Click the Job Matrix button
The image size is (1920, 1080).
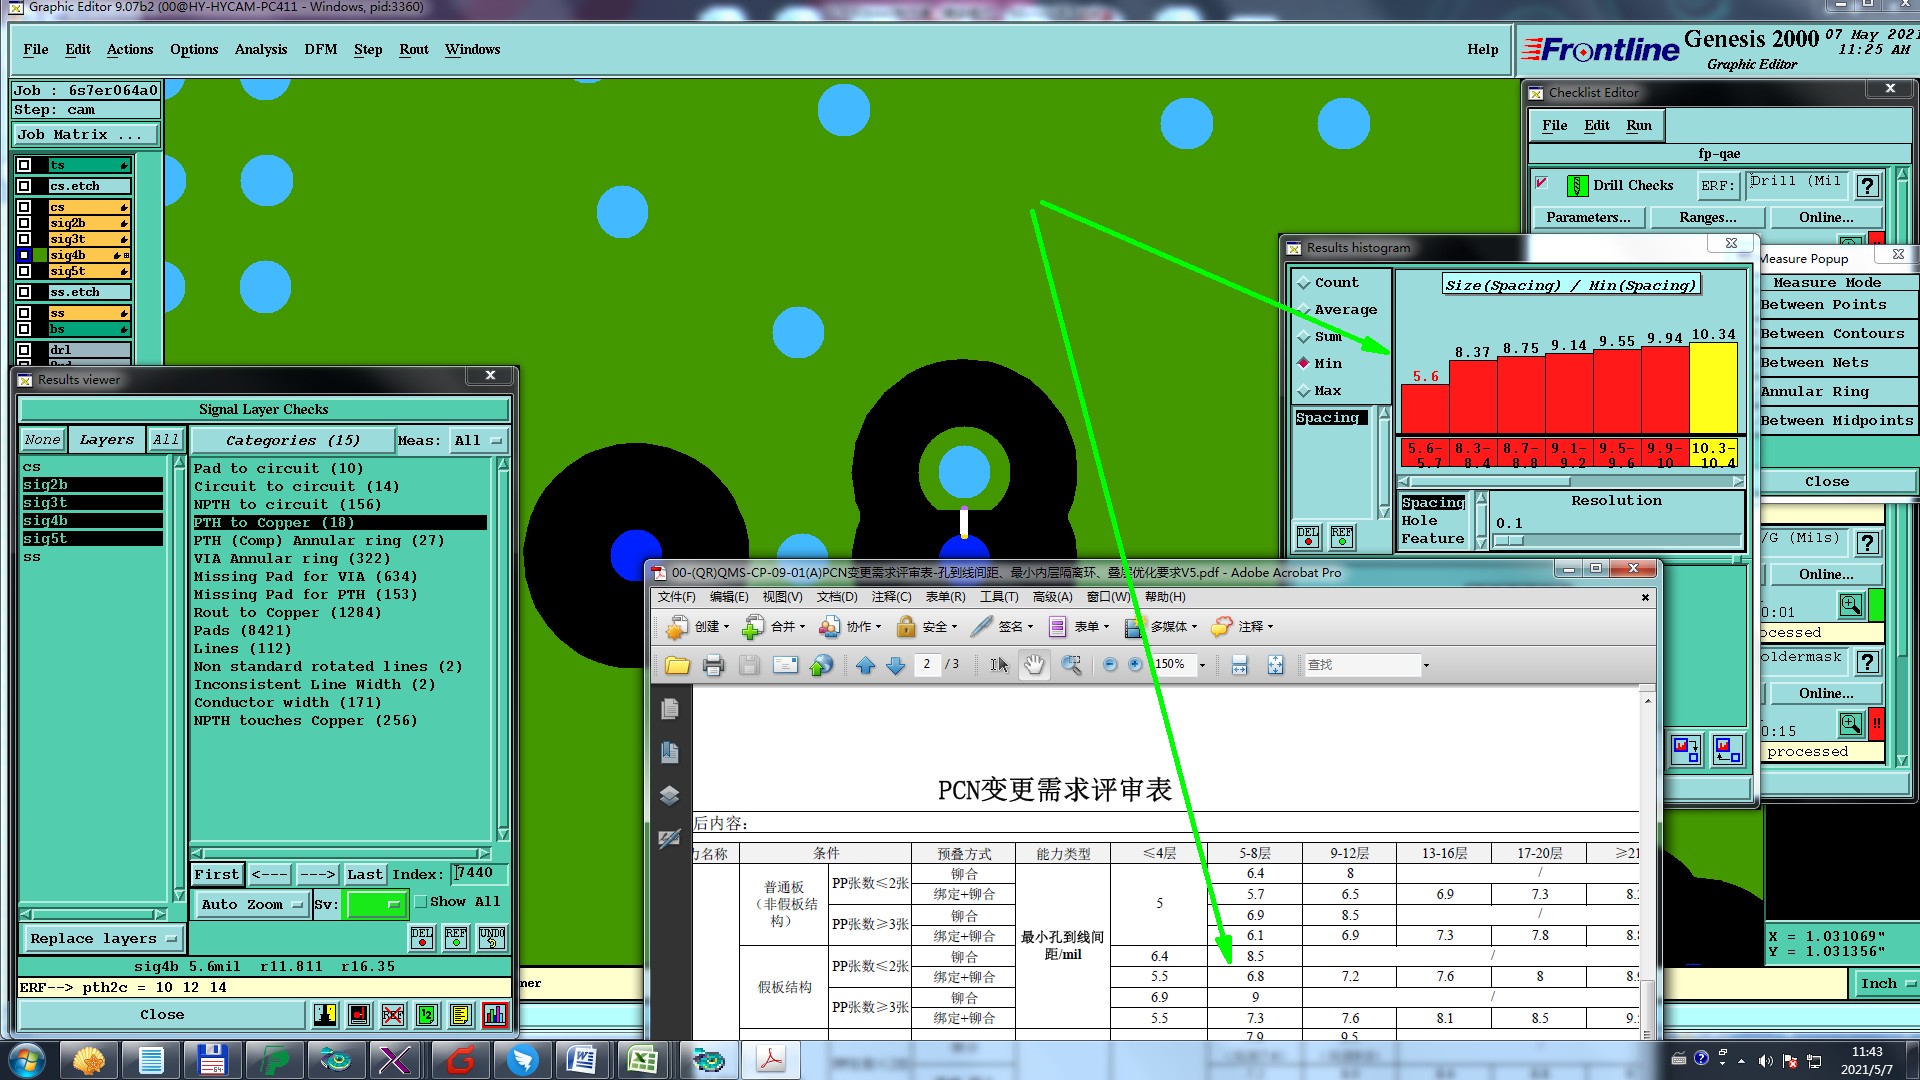click(x=86, y=135)
